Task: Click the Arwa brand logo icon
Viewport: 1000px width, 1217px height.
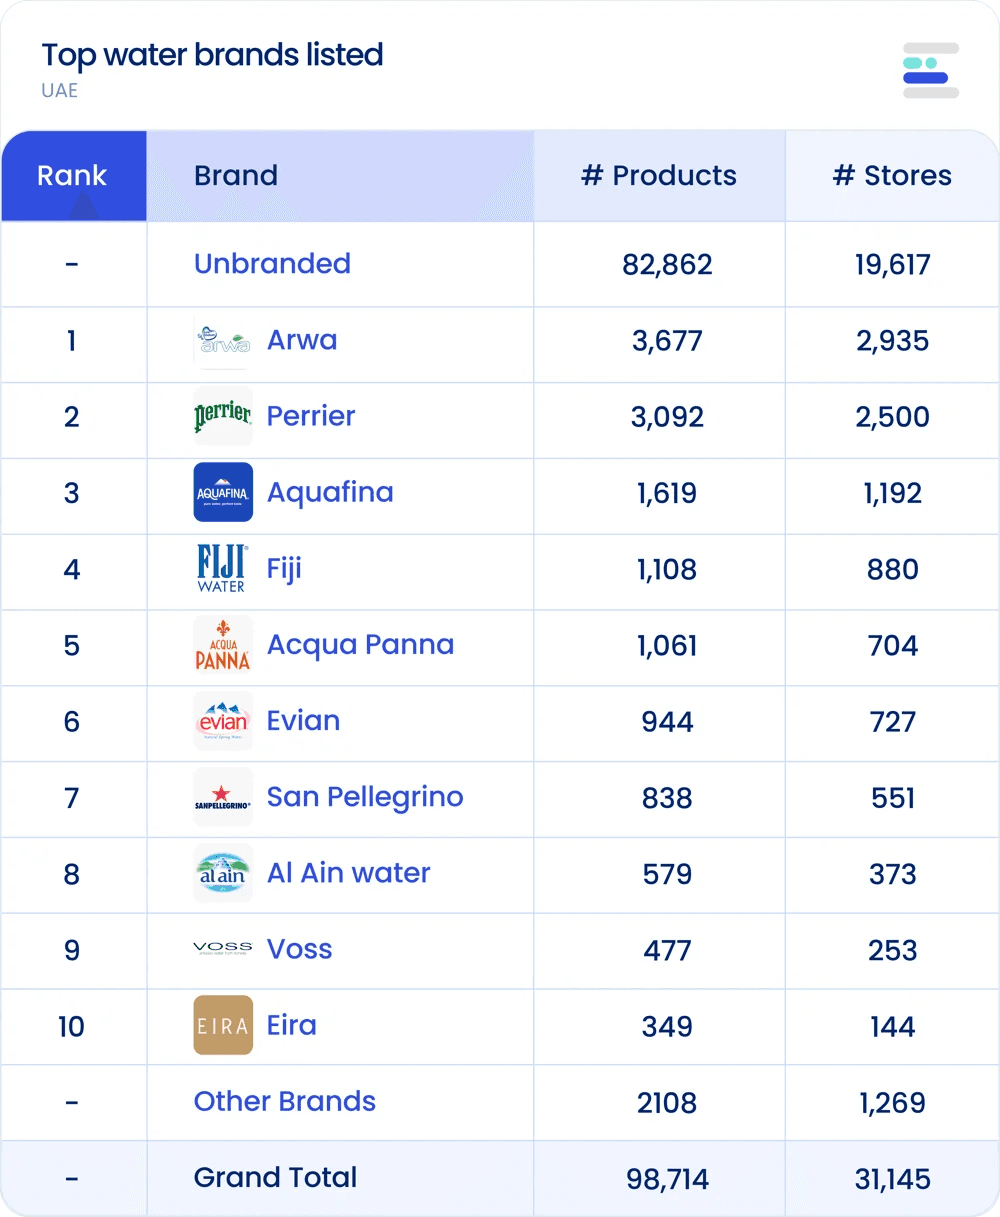Action: click(x=223, y=340)
